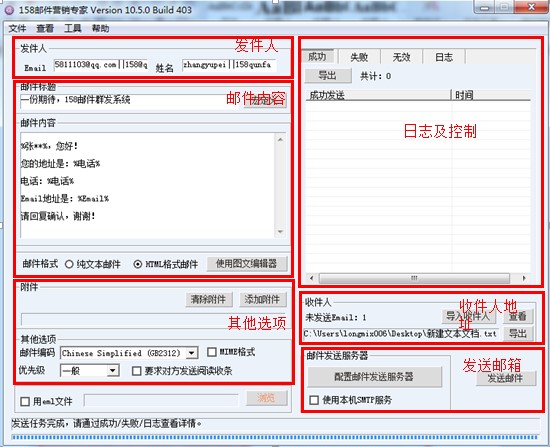The width and height of the screenshot is (550, 447).
Task: Click the recipient file path field
Action: [401, 334]
